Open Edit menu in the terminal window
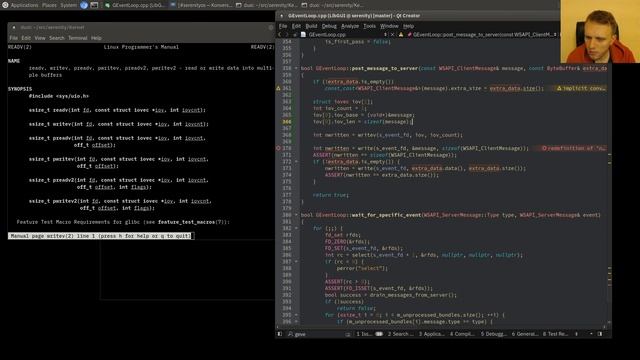Viewport: 640px width, 360px height. pyautogui.click(x=26, y=38)
